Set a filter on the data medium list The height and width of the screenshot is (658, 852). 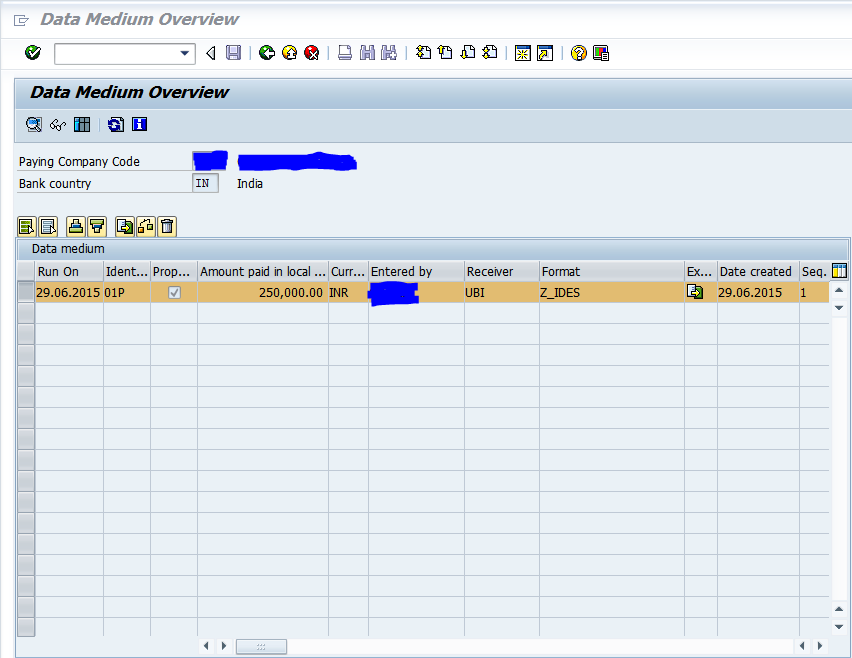[x=97, y=226]
